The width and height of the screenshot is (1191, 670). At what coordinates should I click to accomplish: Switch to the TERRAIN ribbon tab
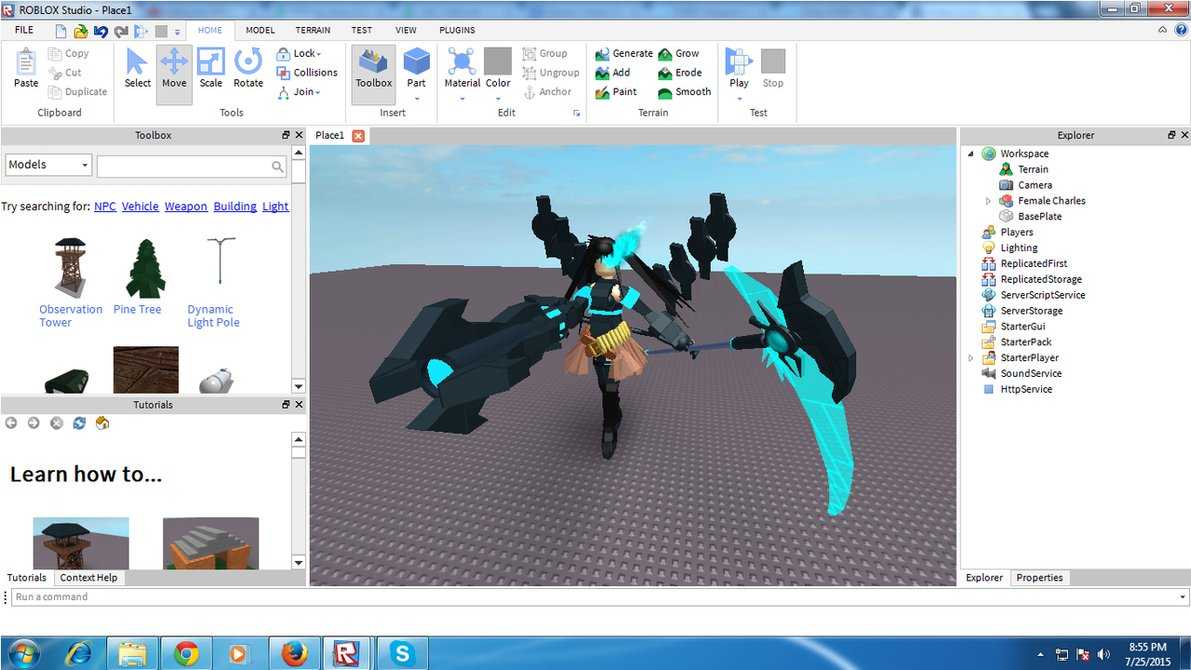coord(313,30)
